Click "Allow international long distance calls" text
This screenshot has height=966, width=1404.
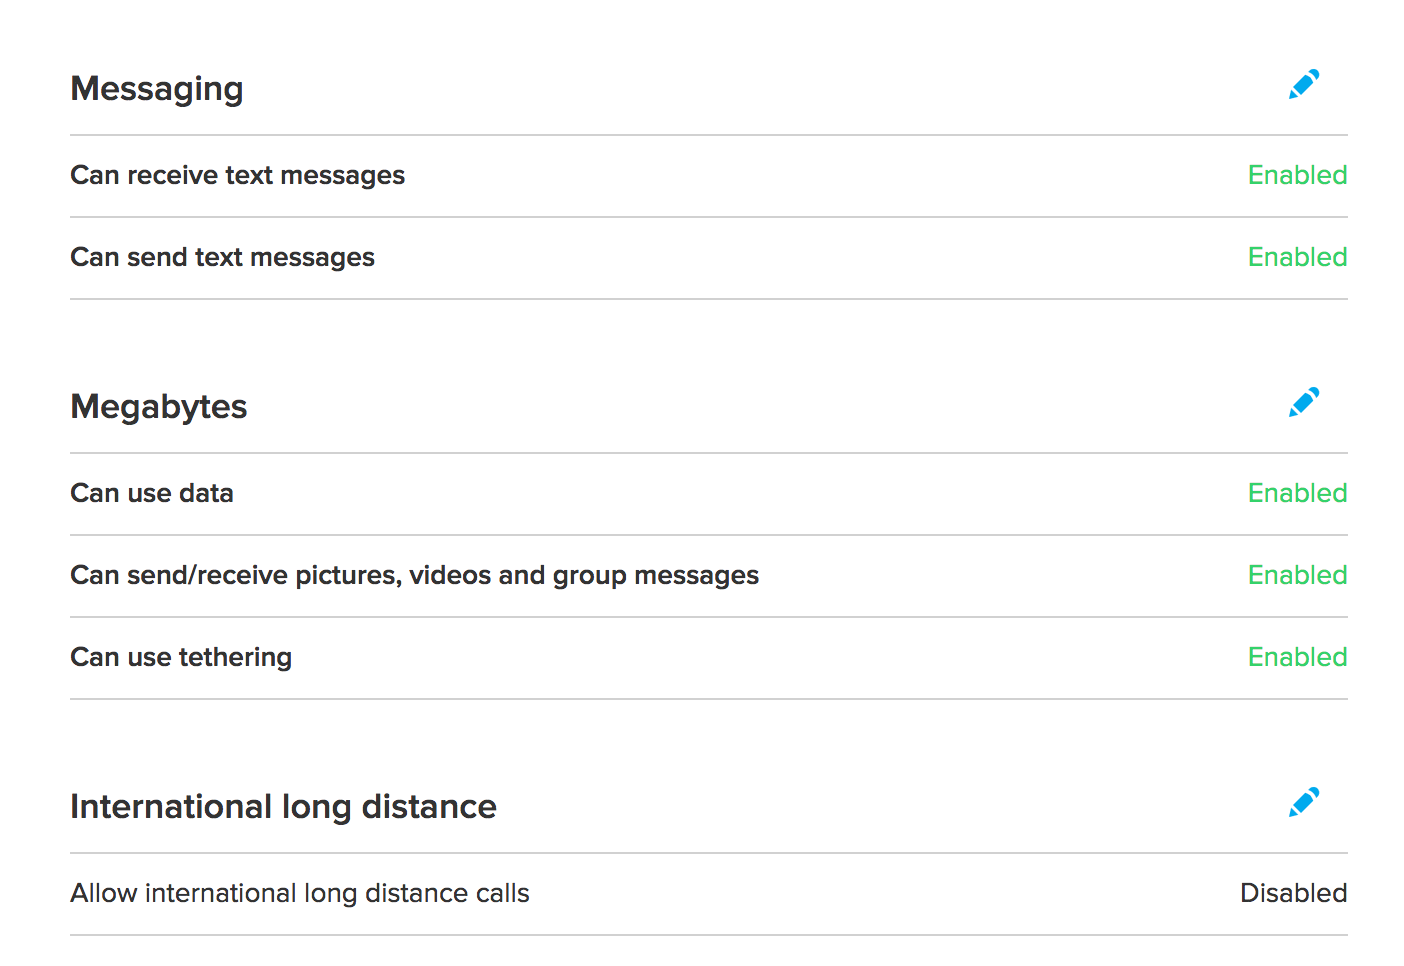point(299,893)
